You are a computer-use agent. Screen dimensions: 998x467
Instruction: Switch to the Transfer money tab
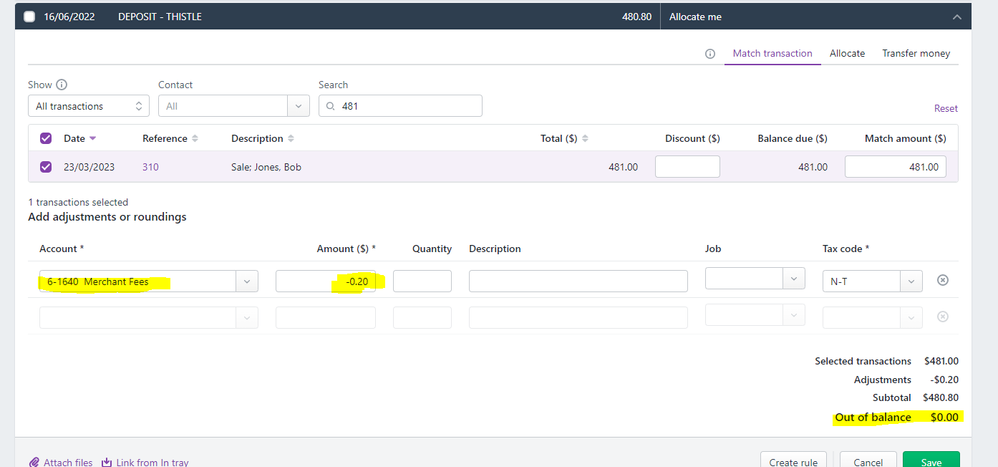point(915,53)
